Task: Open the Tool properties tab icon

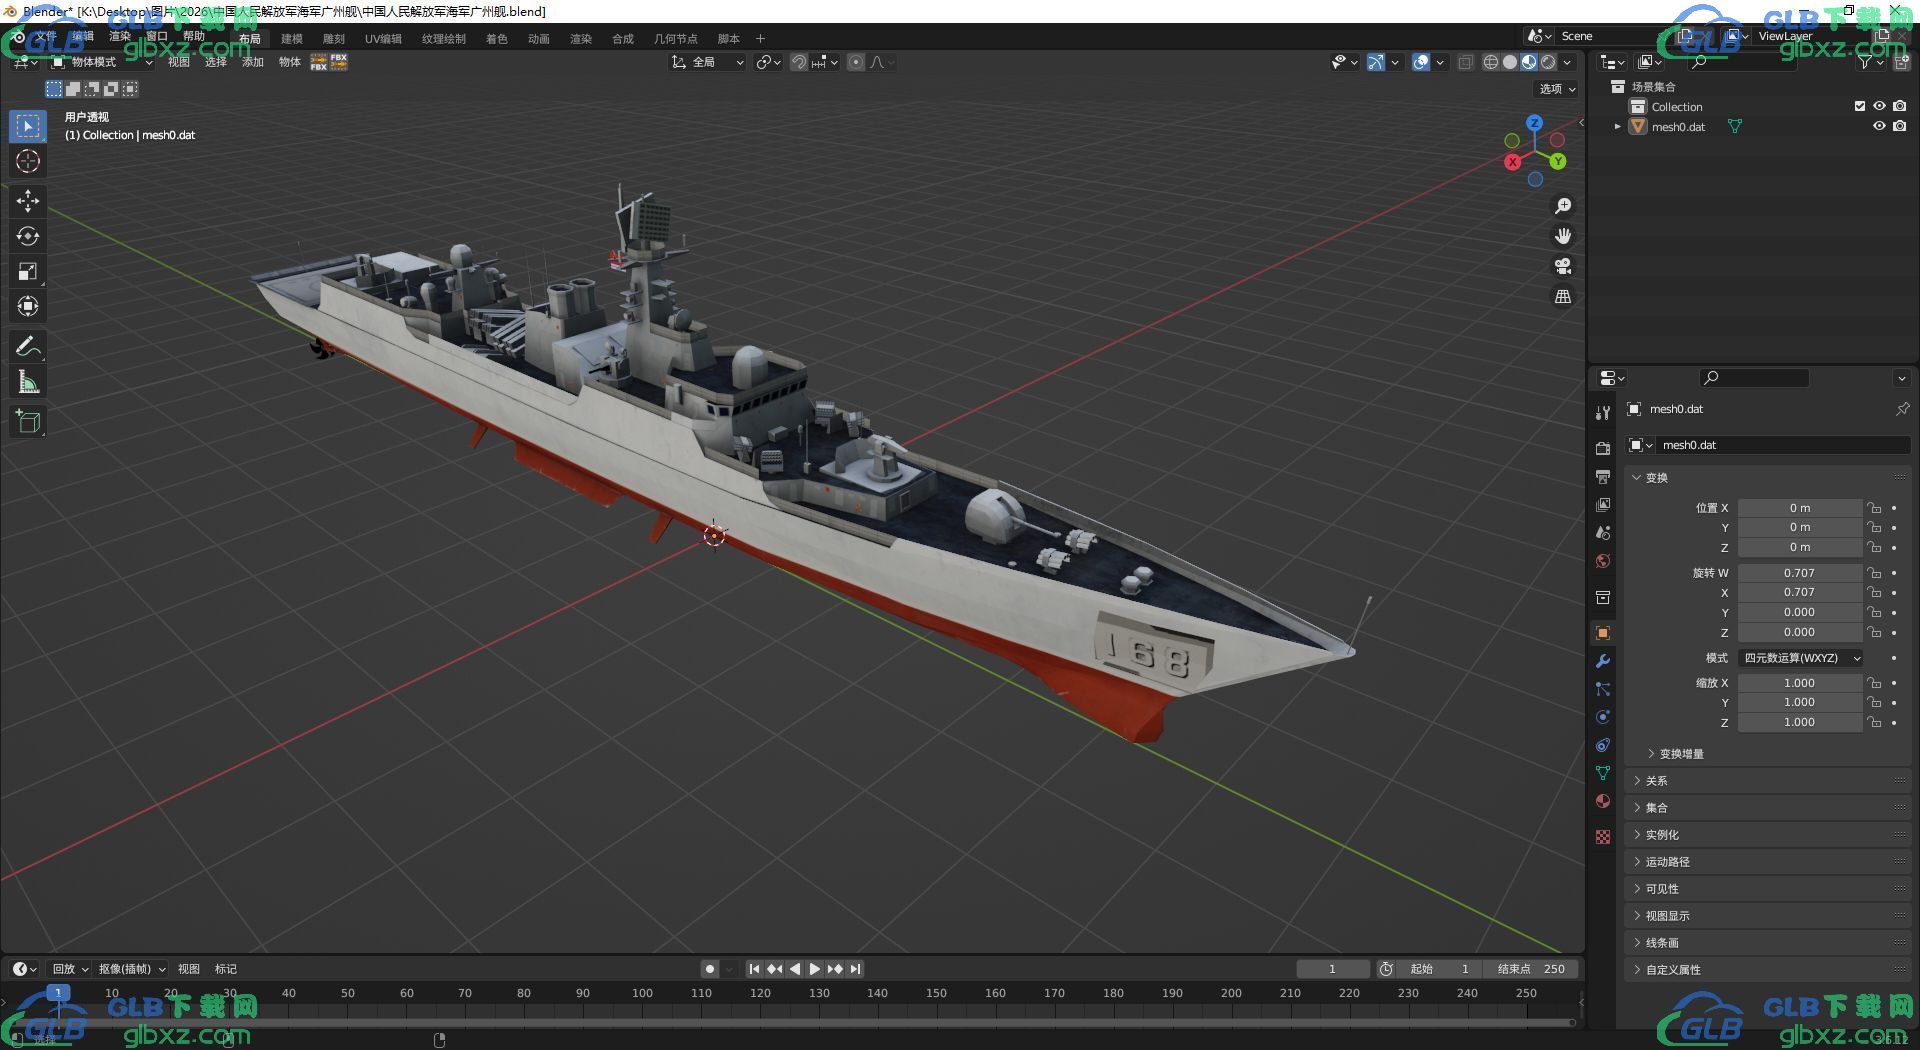Action: [x=1603, y=413]
